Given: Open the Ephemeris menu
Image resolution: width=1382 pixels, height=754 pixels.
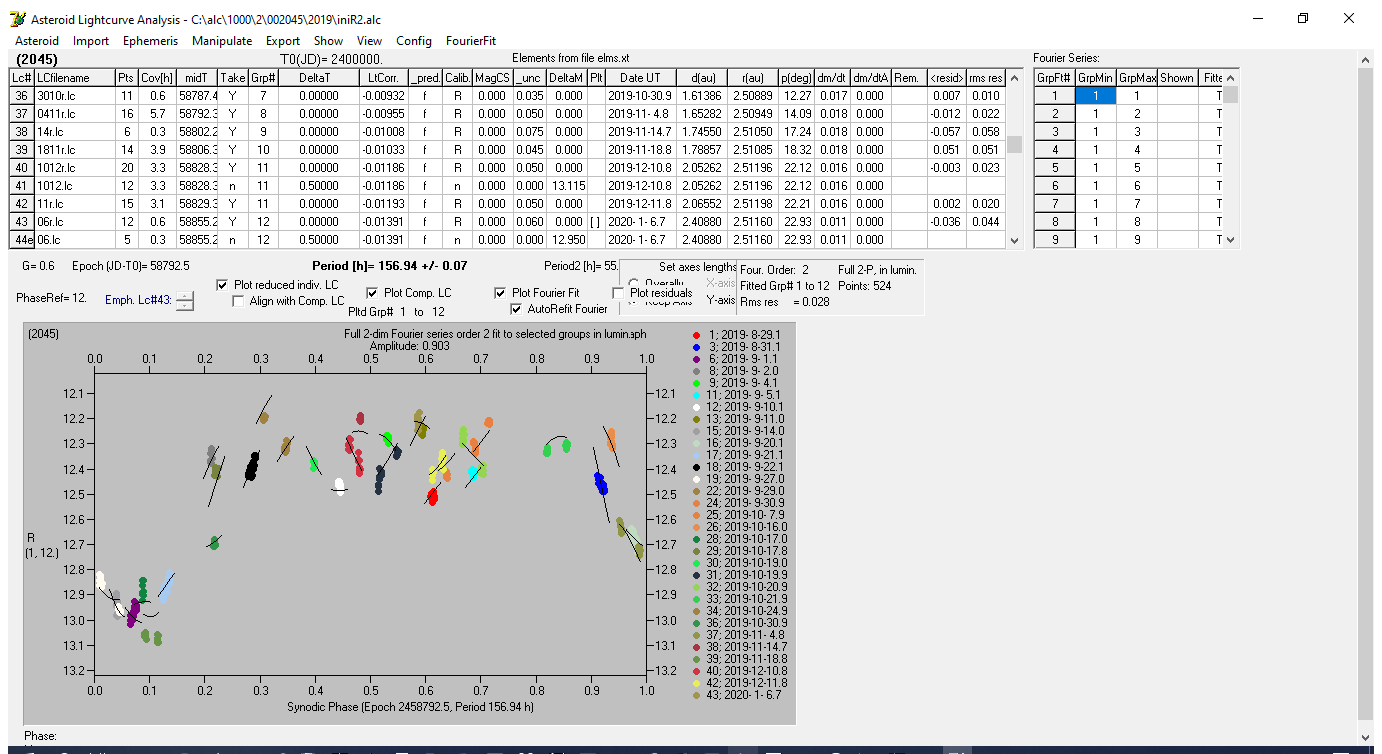Looking at the screenshot, I should pyautogui.click(x=151, y=41).
